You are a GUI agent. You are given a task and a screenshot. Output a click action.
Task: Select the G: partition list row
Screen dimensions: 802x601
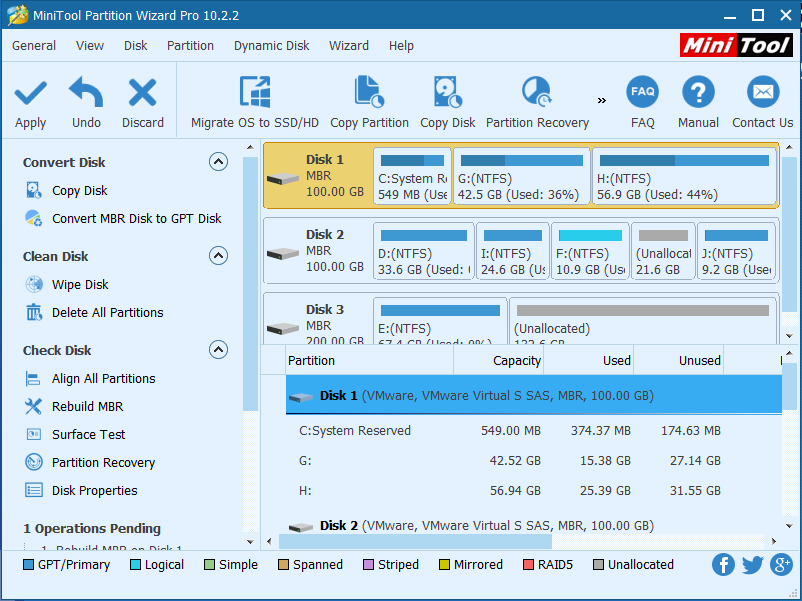(533, 461)
